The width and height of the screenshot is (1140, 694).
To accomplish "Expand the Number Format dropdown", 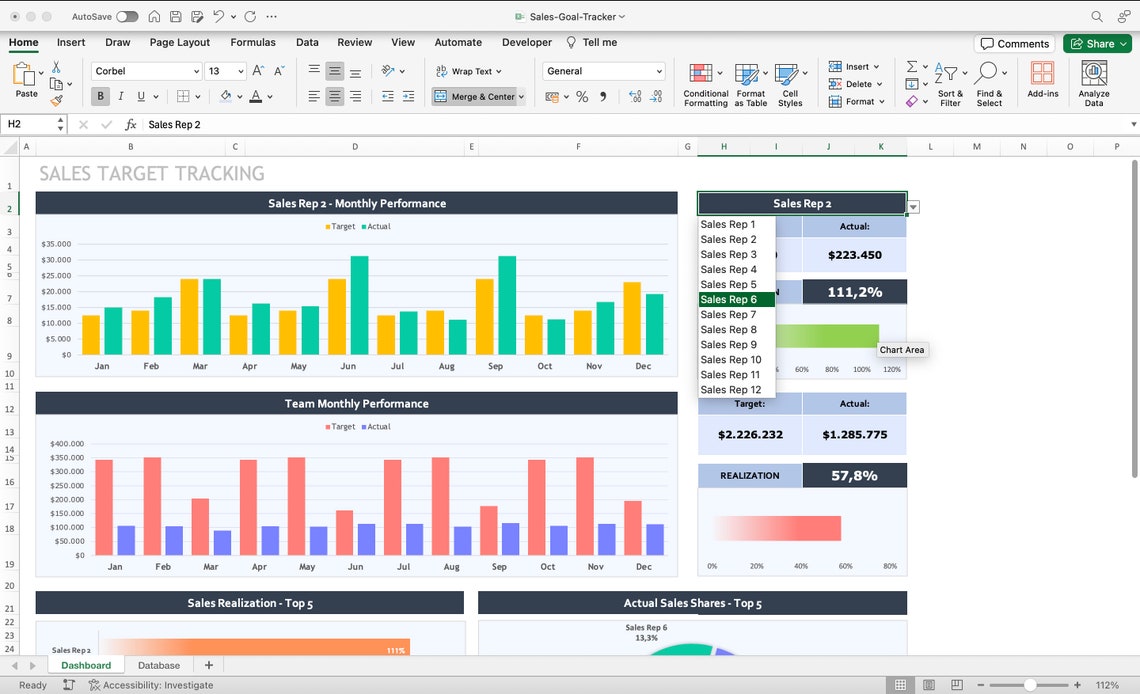I will 658,71.
